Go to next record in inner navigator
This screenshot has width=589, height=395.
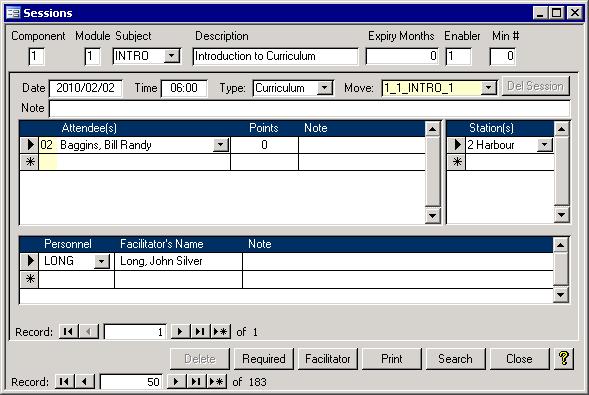point(180,332)
